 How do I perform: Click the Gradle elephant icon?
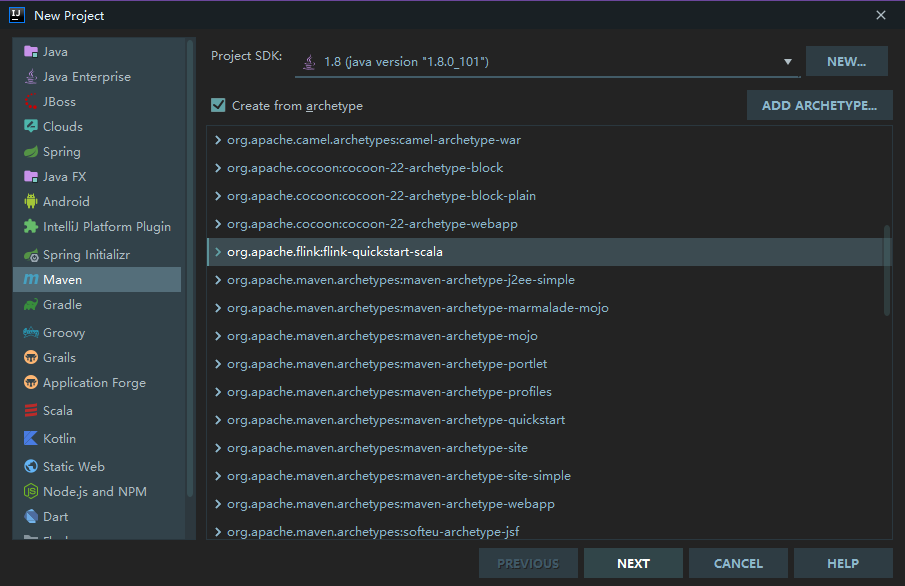[x=31, y=305]
